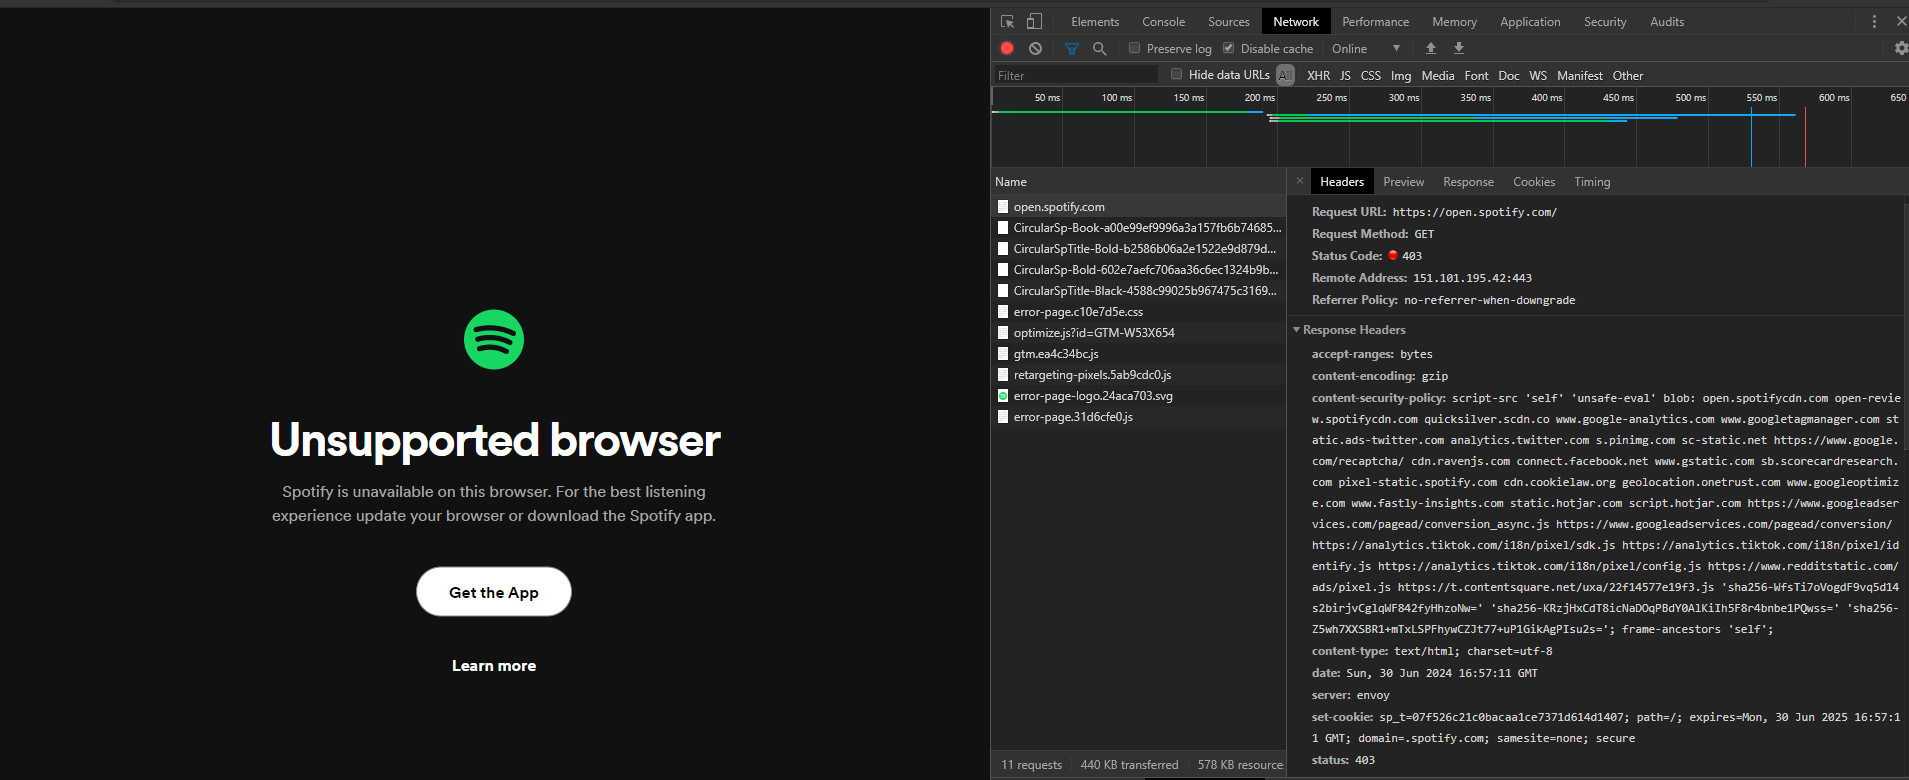Clear the network log

click(x=1035, y=48)
